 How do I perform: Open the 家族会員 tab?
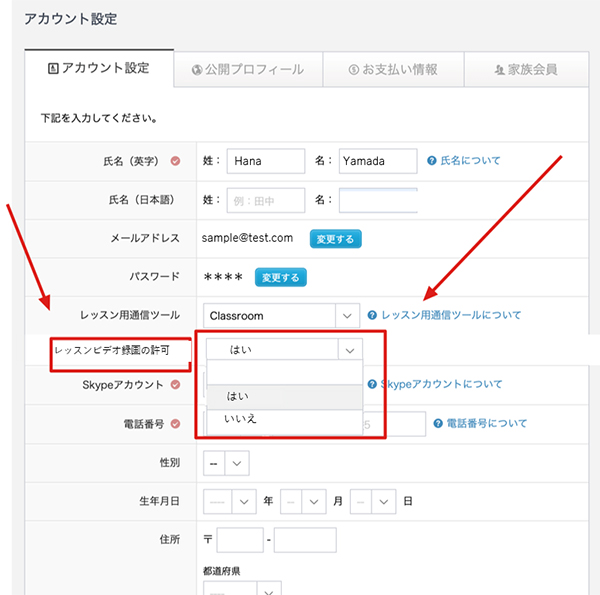pyautogui.click(x=525, y=70)
